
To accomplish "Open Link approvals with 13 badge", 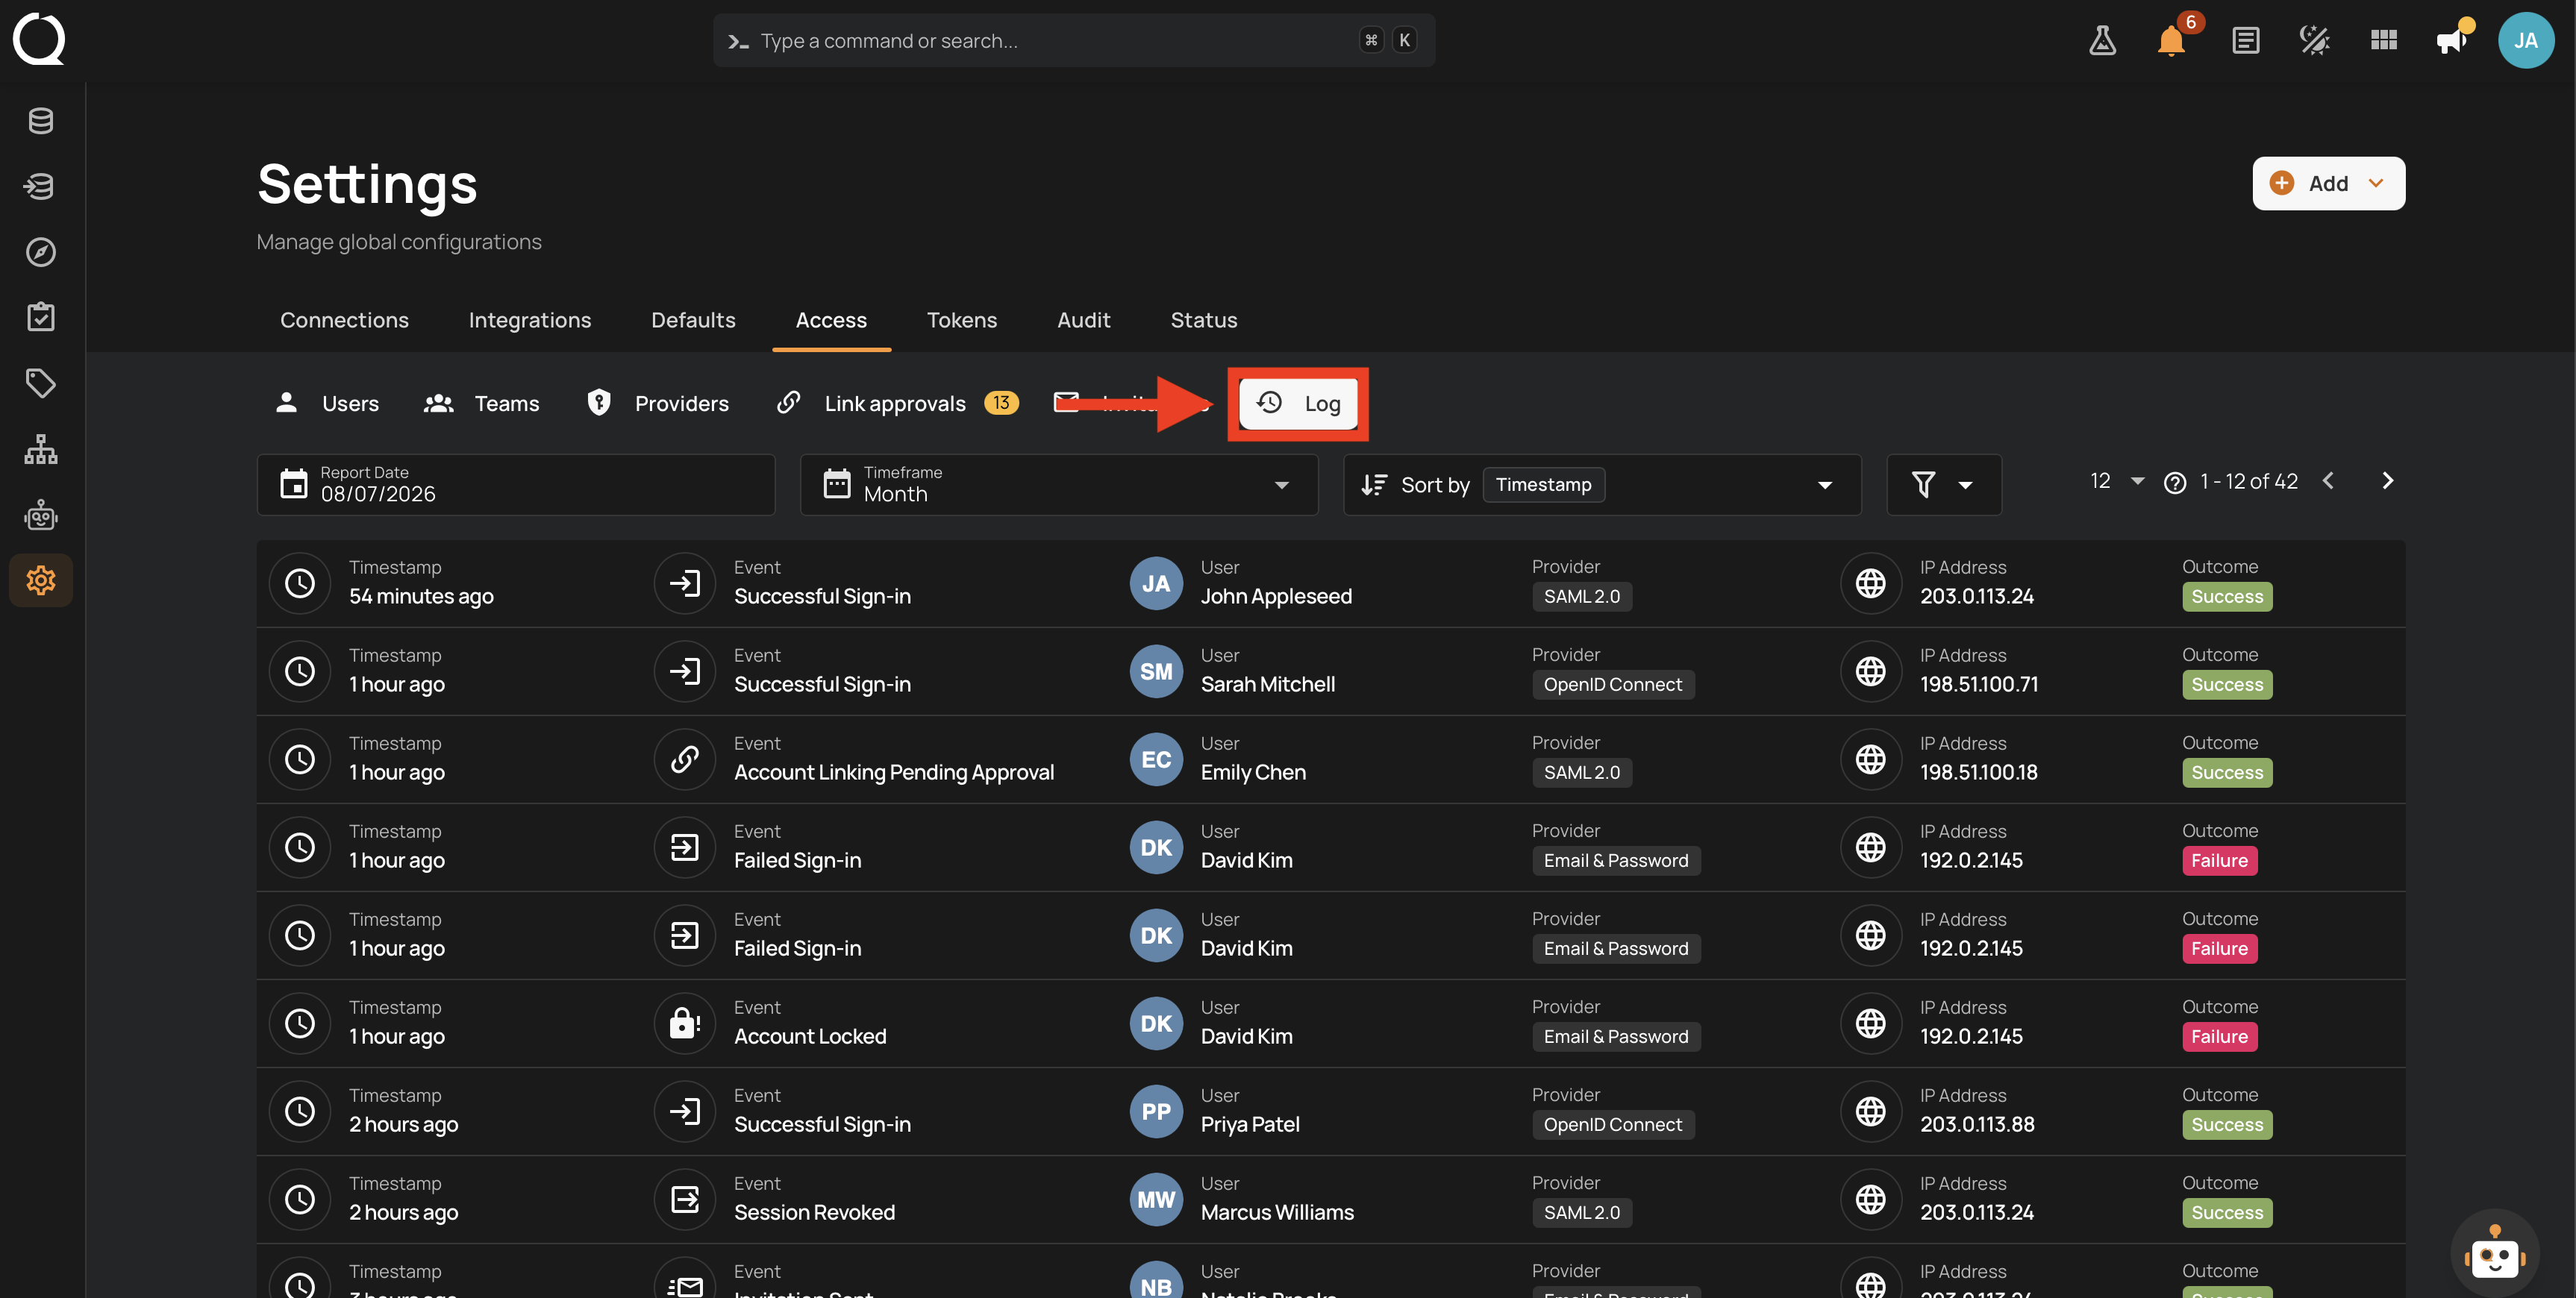I will pos(897,403).
